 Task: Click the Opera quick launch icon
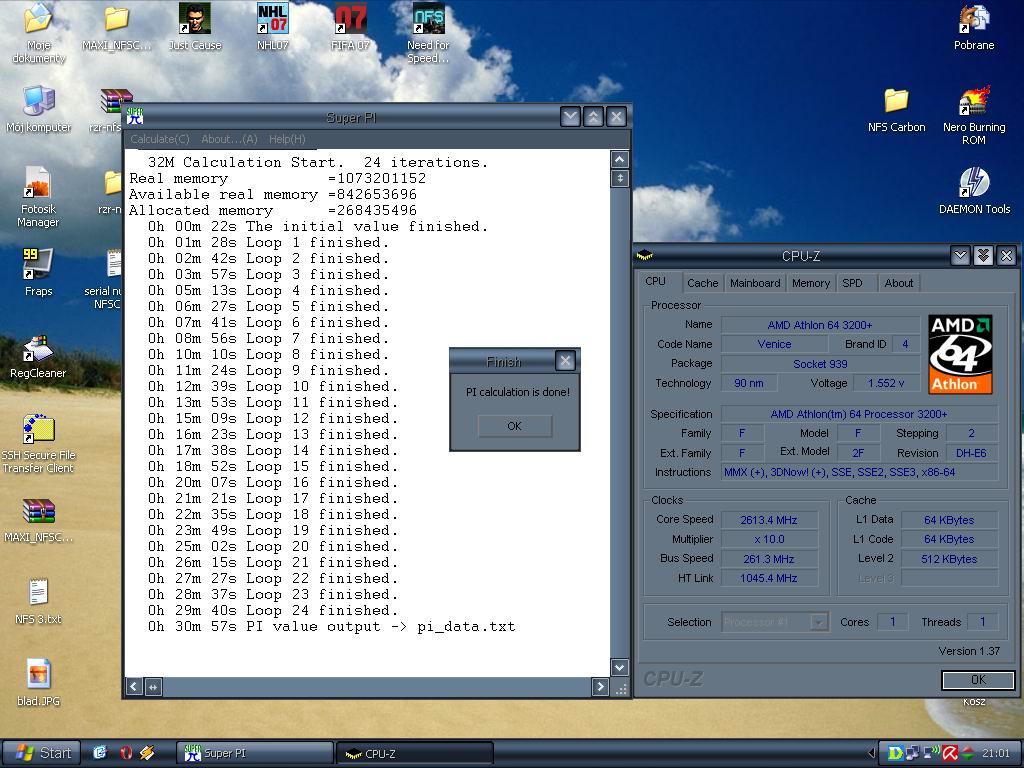[125, 753]
